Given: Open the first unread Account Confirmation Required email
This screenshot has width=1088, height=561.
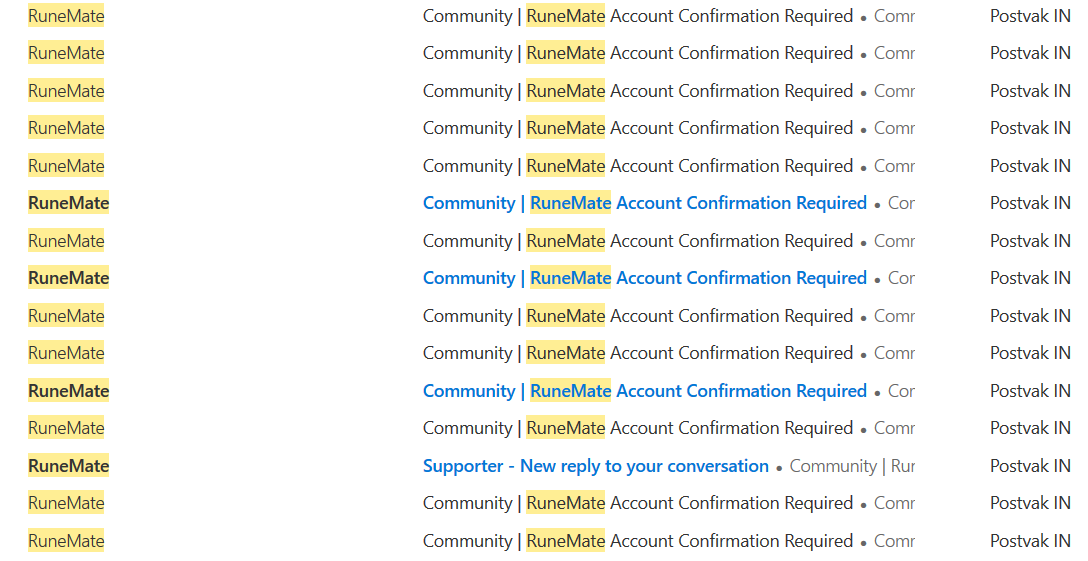Looking at the screenshot, I should pyautogui.click(x=644, y=203).
